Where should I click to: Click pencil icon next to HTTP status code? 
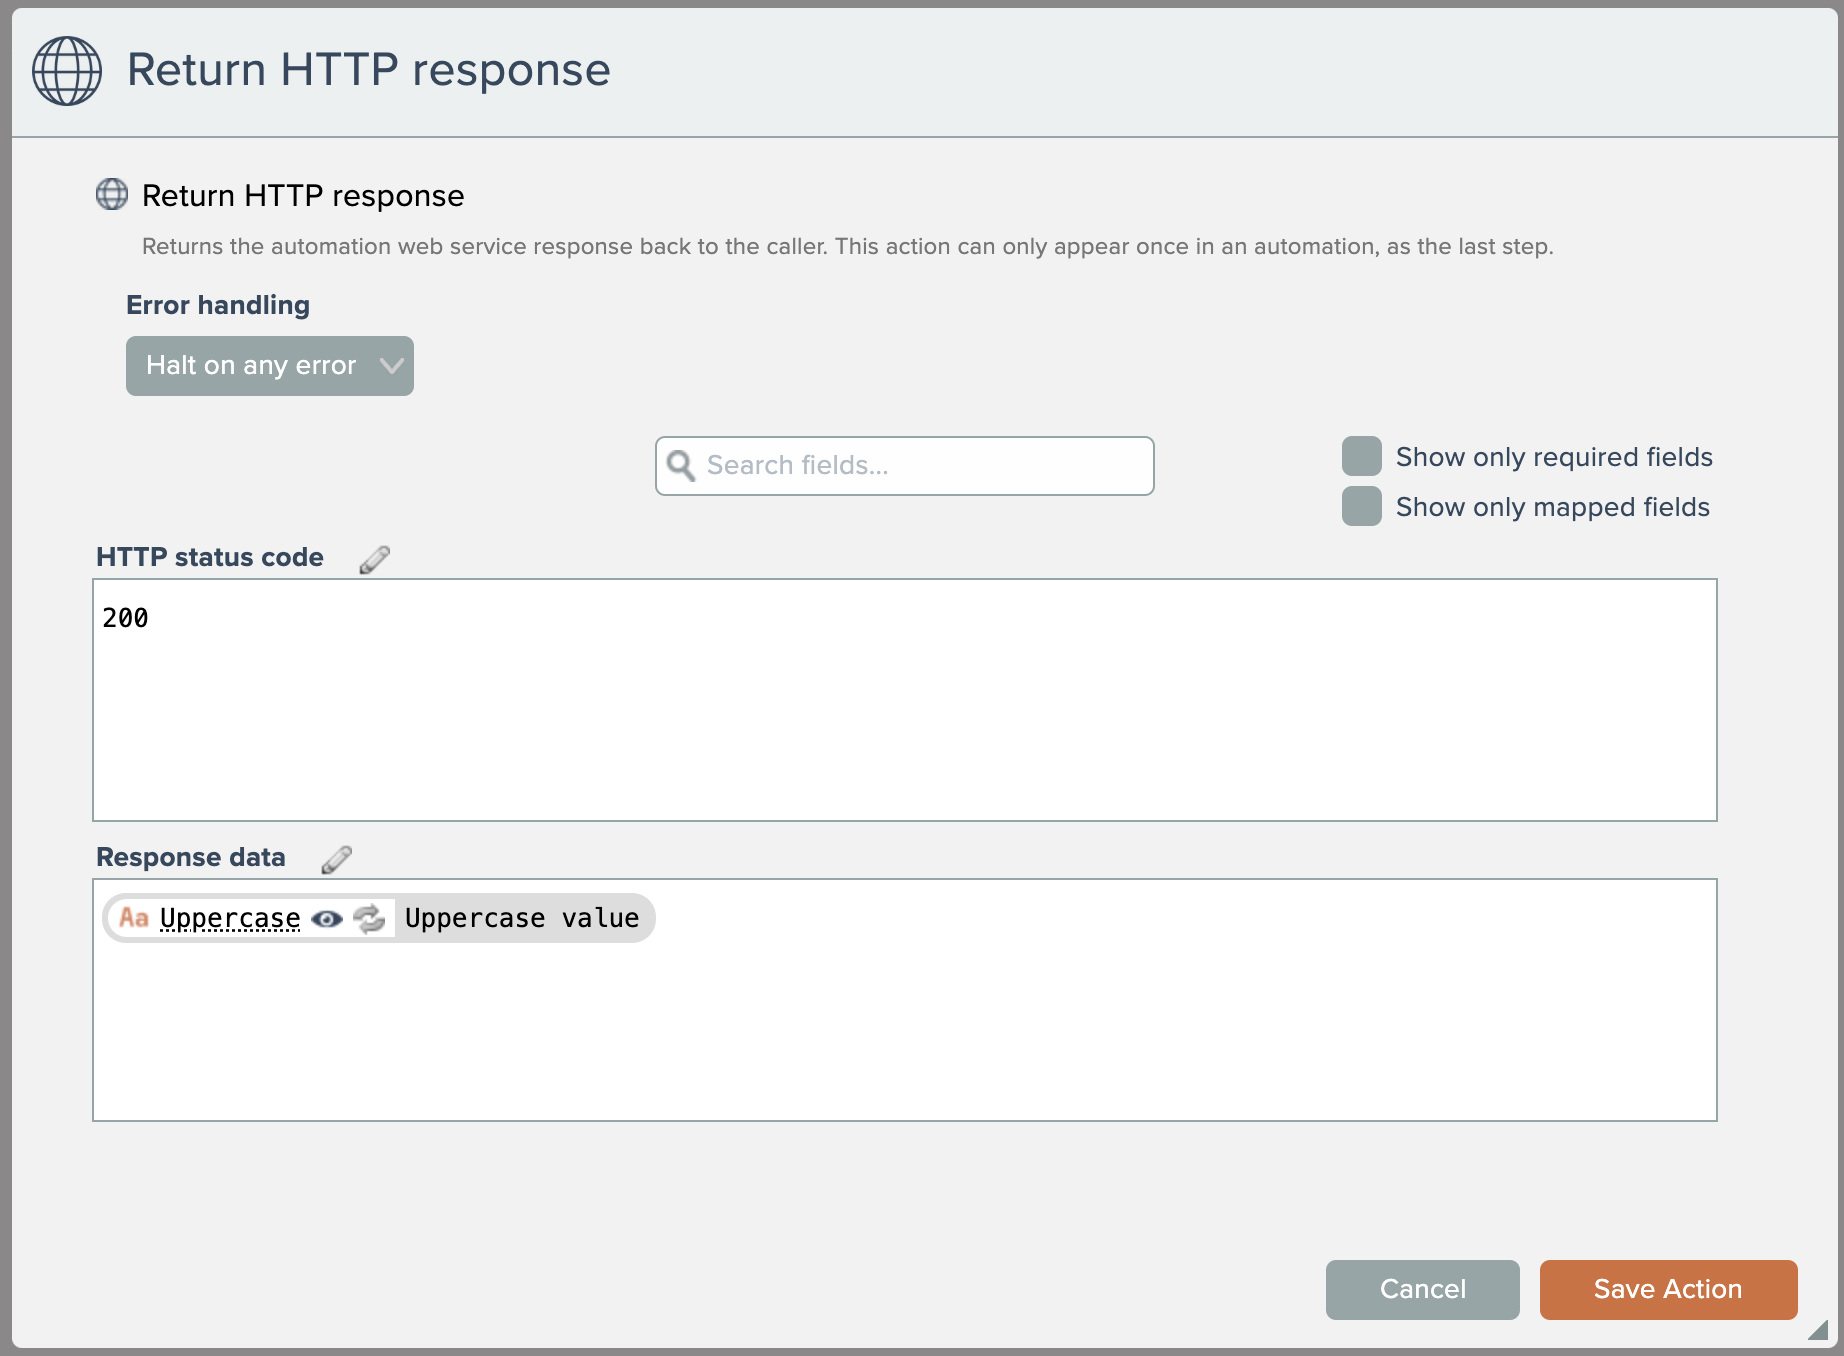pos(374,559)
